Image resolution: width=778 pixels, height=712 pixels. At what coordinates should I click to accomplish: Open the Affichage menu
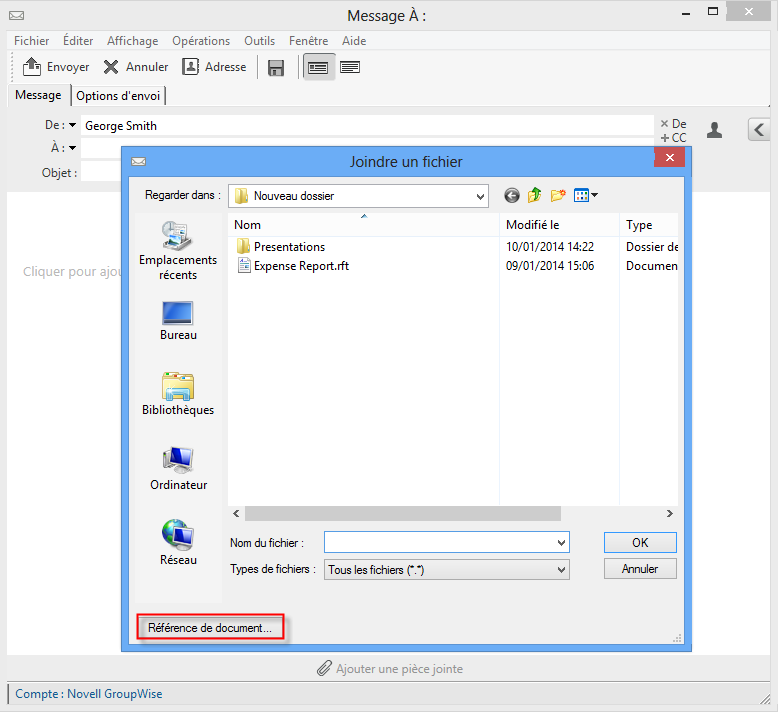point(132,41)
